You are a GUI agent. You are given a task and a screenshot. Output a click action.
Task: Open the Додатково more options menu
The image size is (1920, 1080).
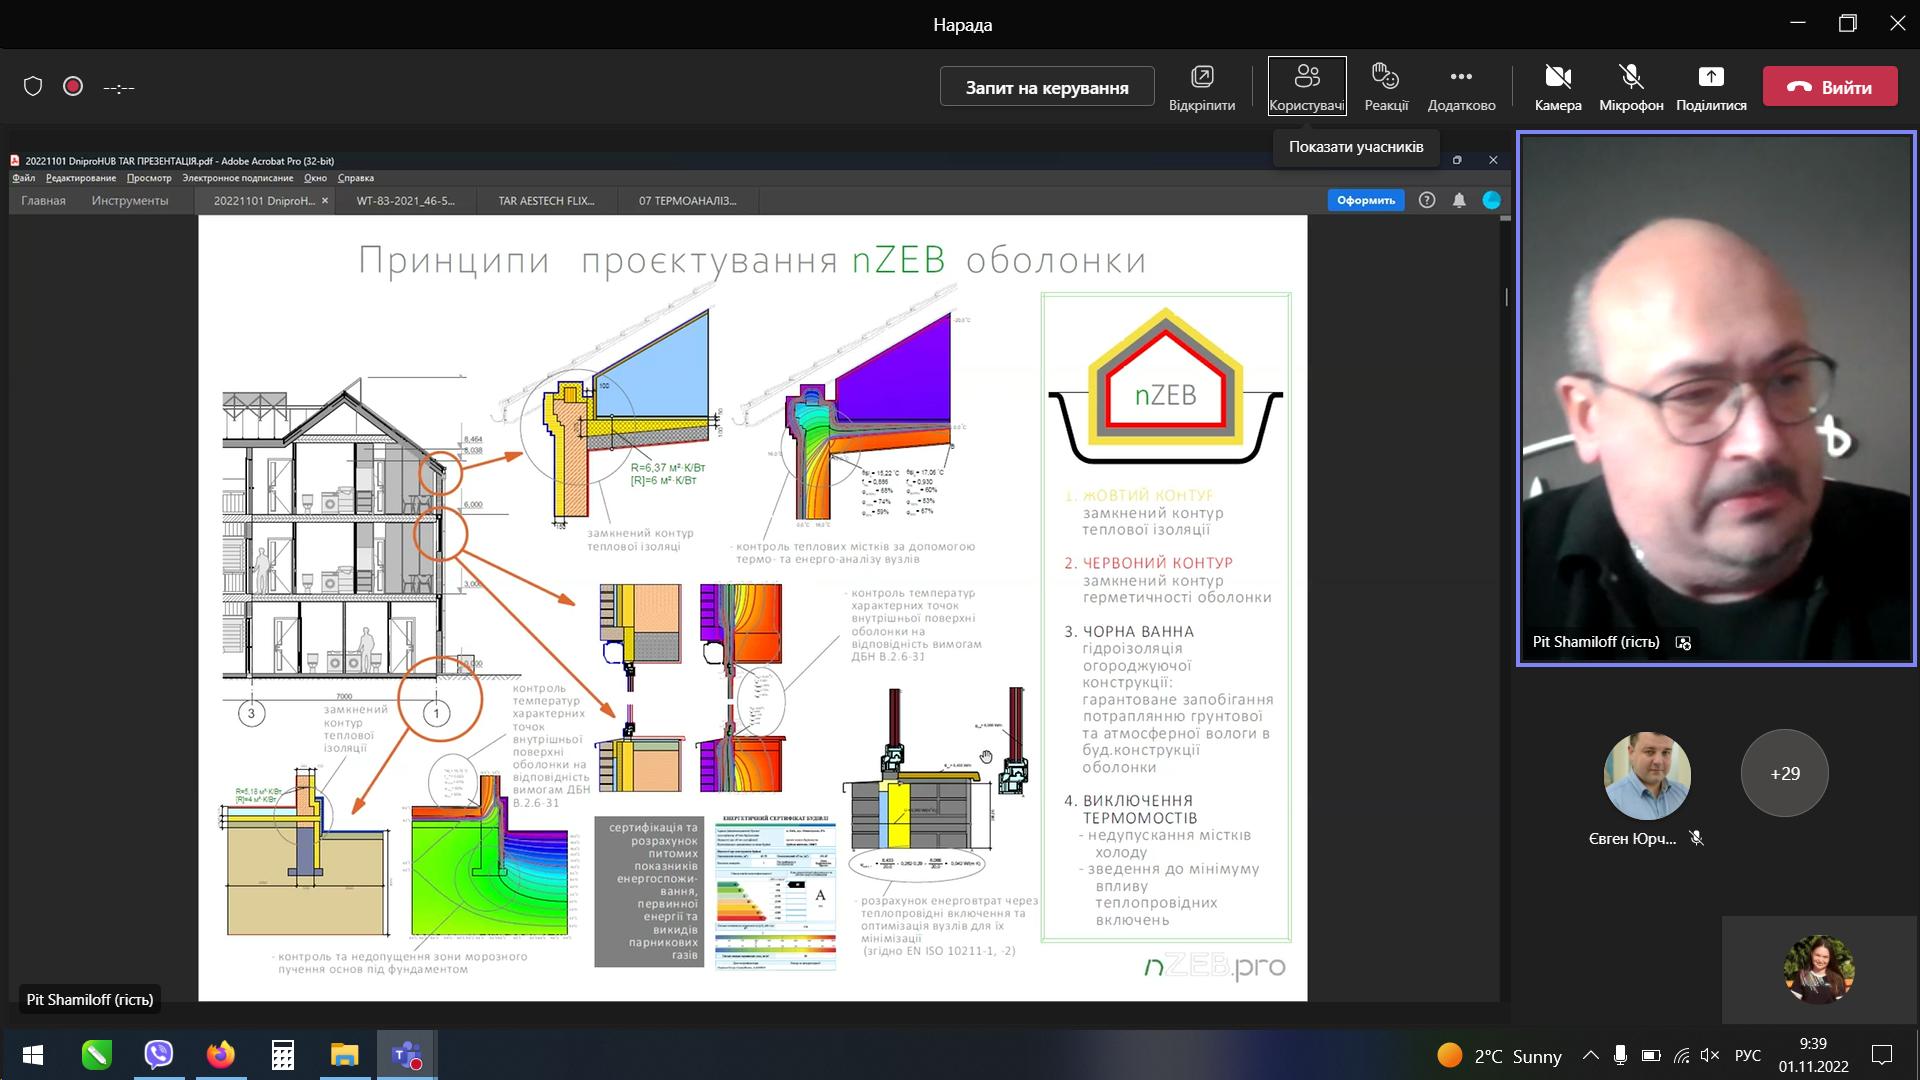1461,86
